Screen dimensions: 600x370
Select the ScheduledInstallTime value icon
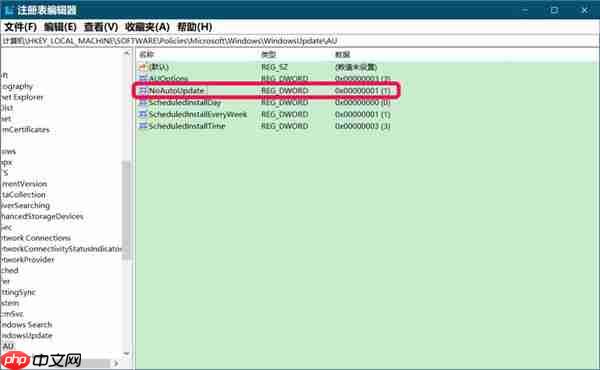(143, 126)
